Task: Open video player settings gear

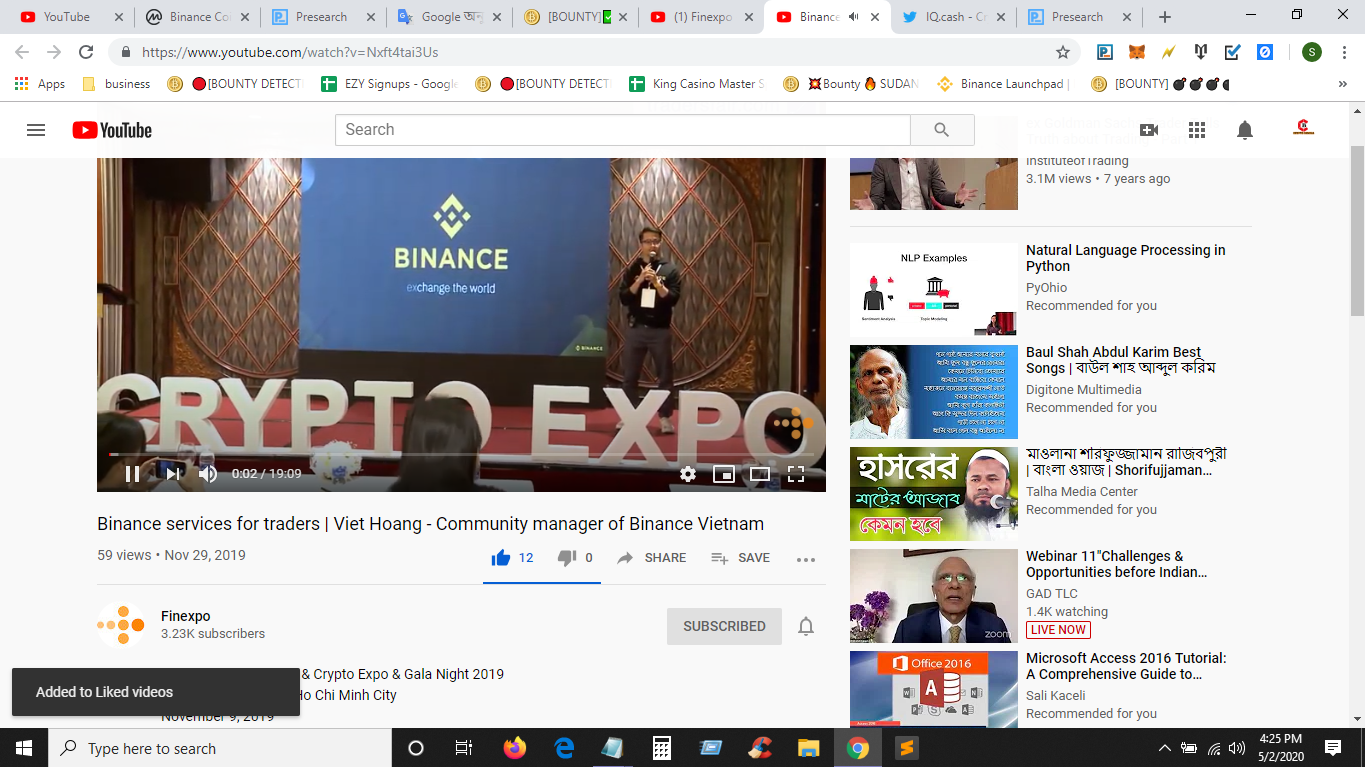Action: (688, 474)
